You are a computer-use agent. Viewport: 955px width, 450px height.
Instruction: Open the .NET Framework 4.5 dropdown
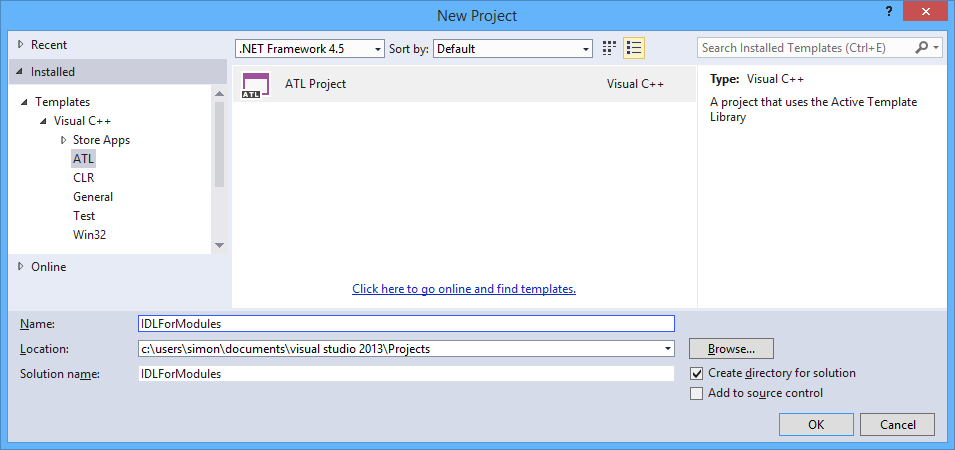point(310,49)
